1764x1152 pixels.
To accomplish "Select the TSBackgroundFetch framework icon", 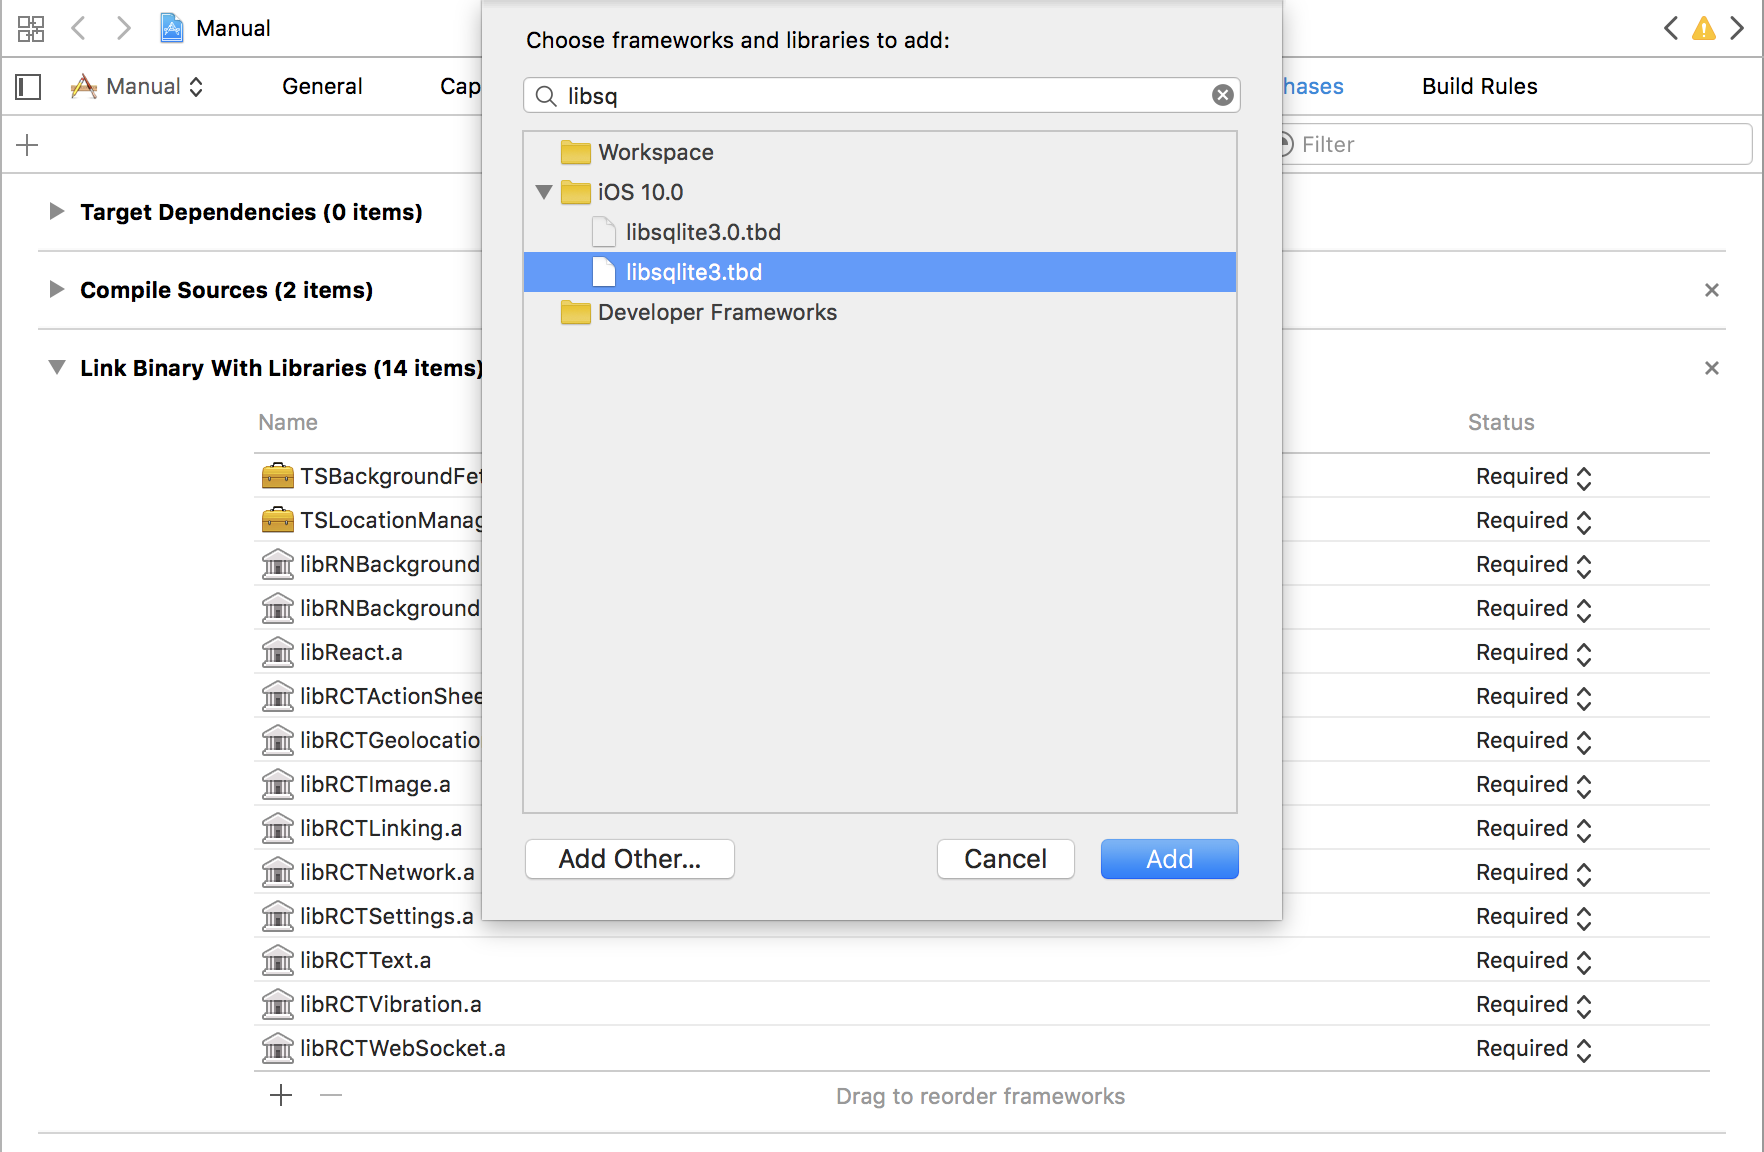I will pyautogui.click(x=278, y=476).
